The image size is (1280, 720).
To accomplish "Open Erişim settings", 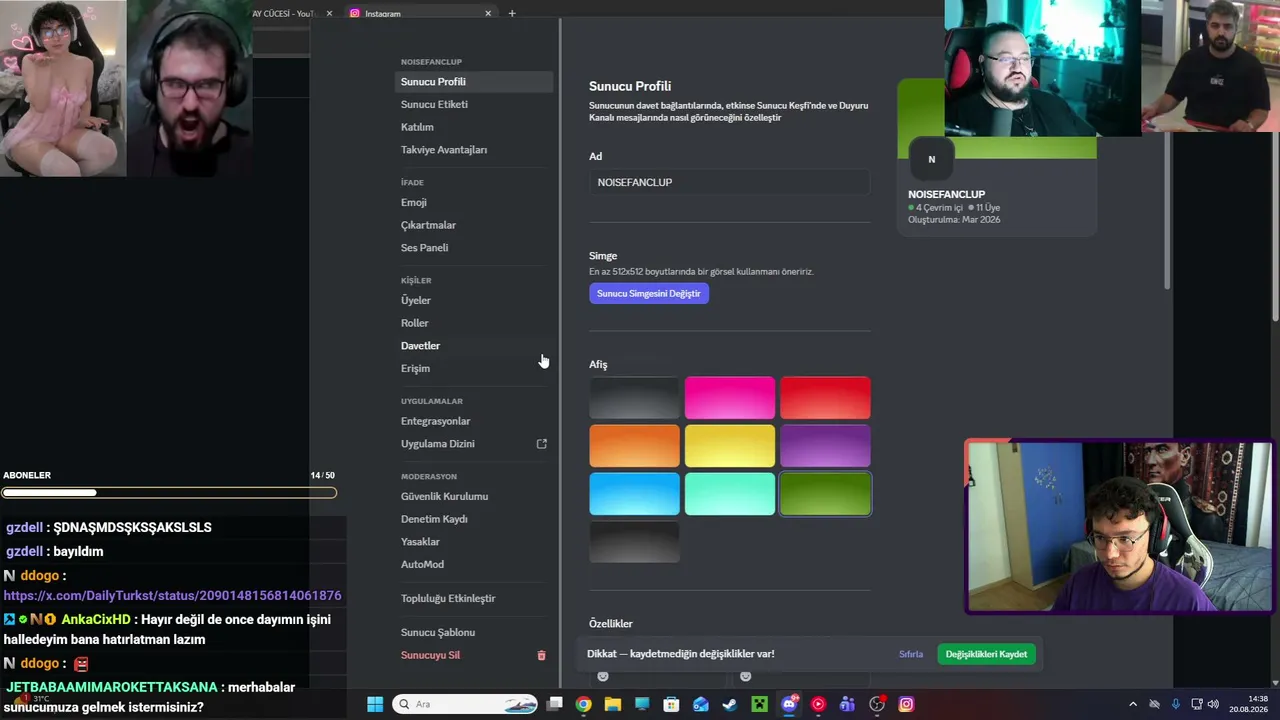I will pos(474,368).
